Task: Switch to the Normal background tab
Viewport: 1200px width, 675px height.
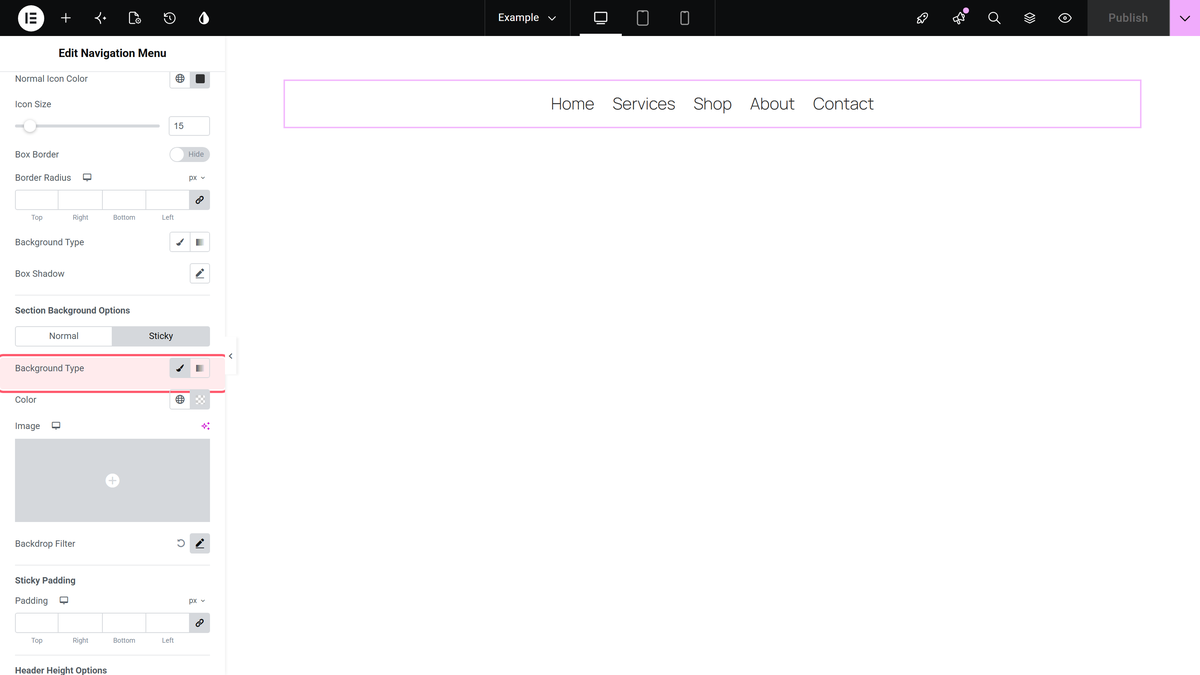Action: click(x=64, y=336)
